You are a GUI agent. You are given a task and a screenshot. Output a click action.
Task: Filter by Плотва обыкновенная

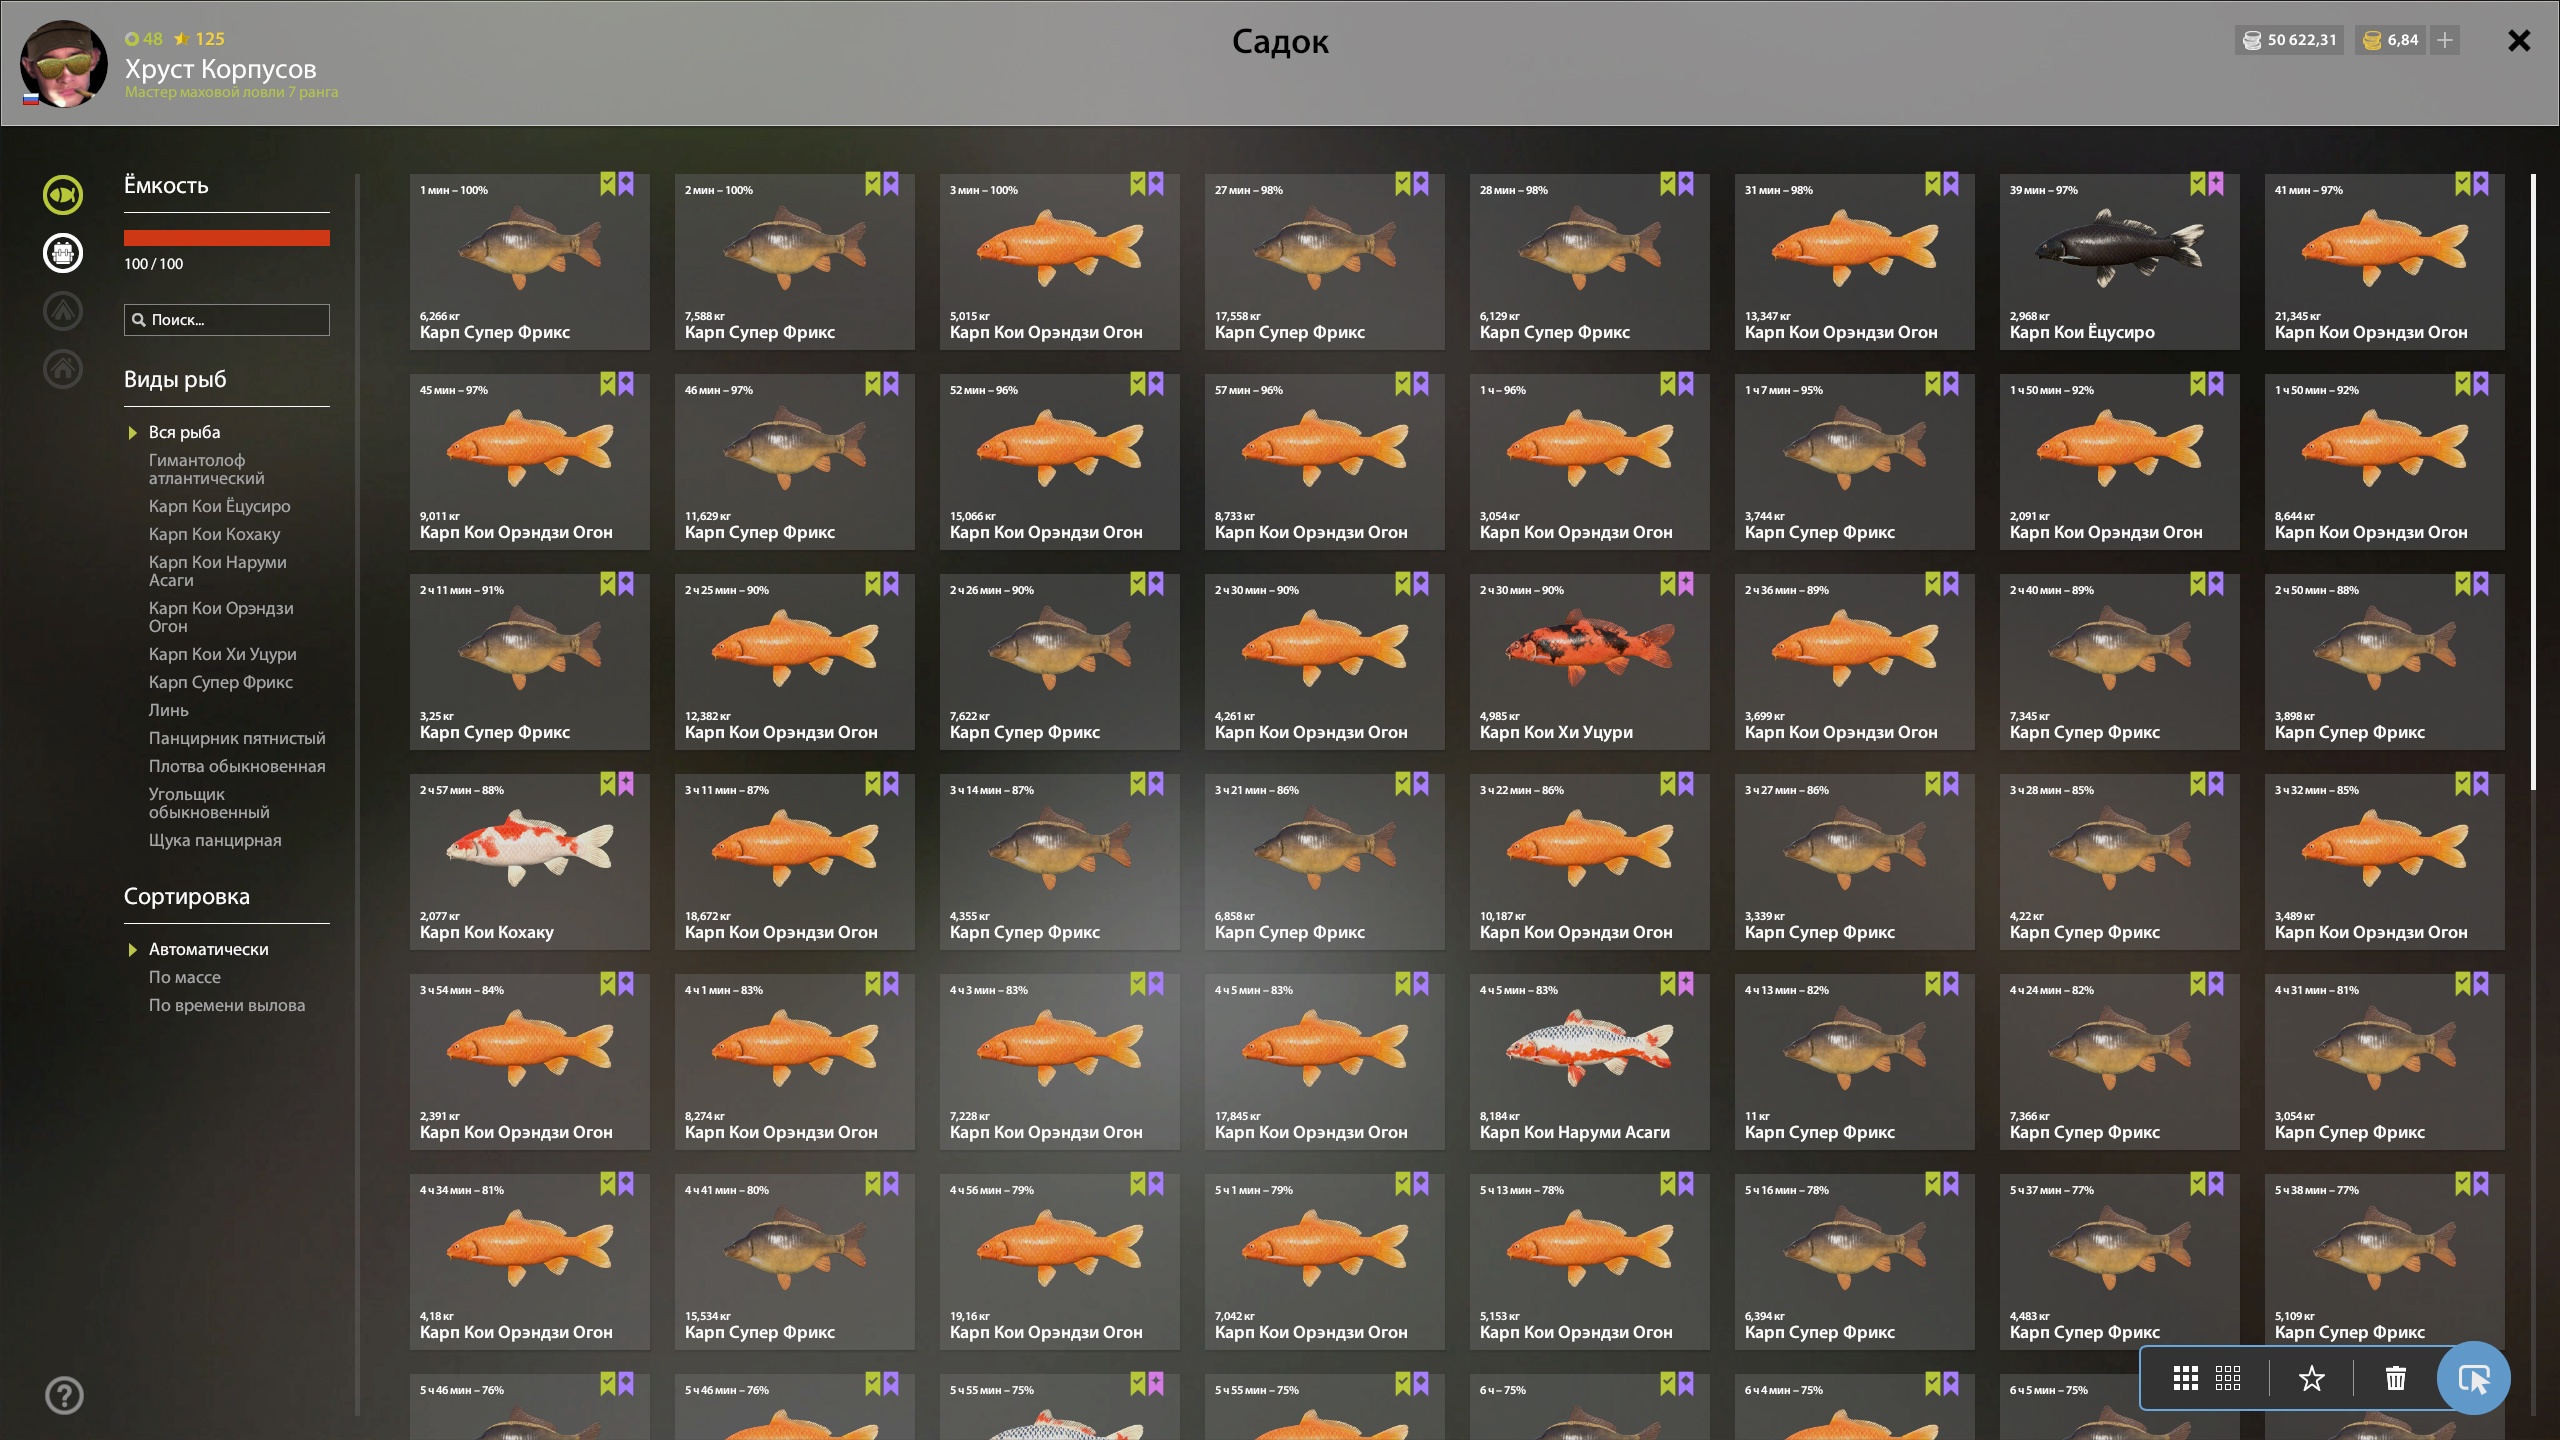click(237, 766)
